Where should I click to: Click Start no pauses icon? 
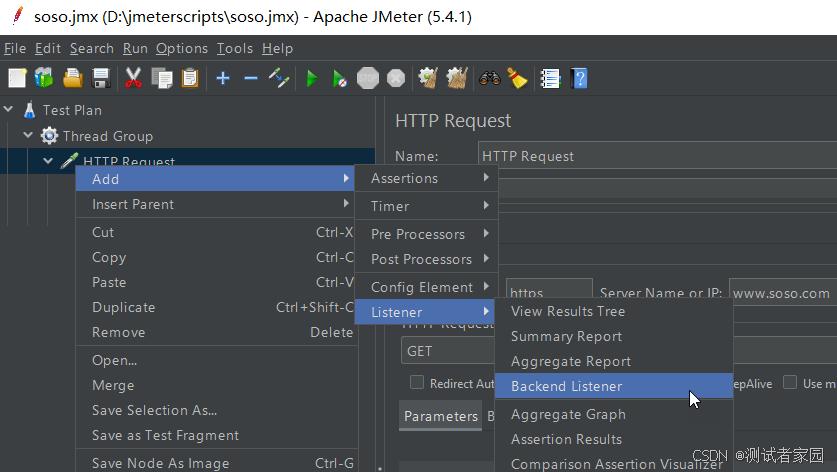[x=339, y=78]
